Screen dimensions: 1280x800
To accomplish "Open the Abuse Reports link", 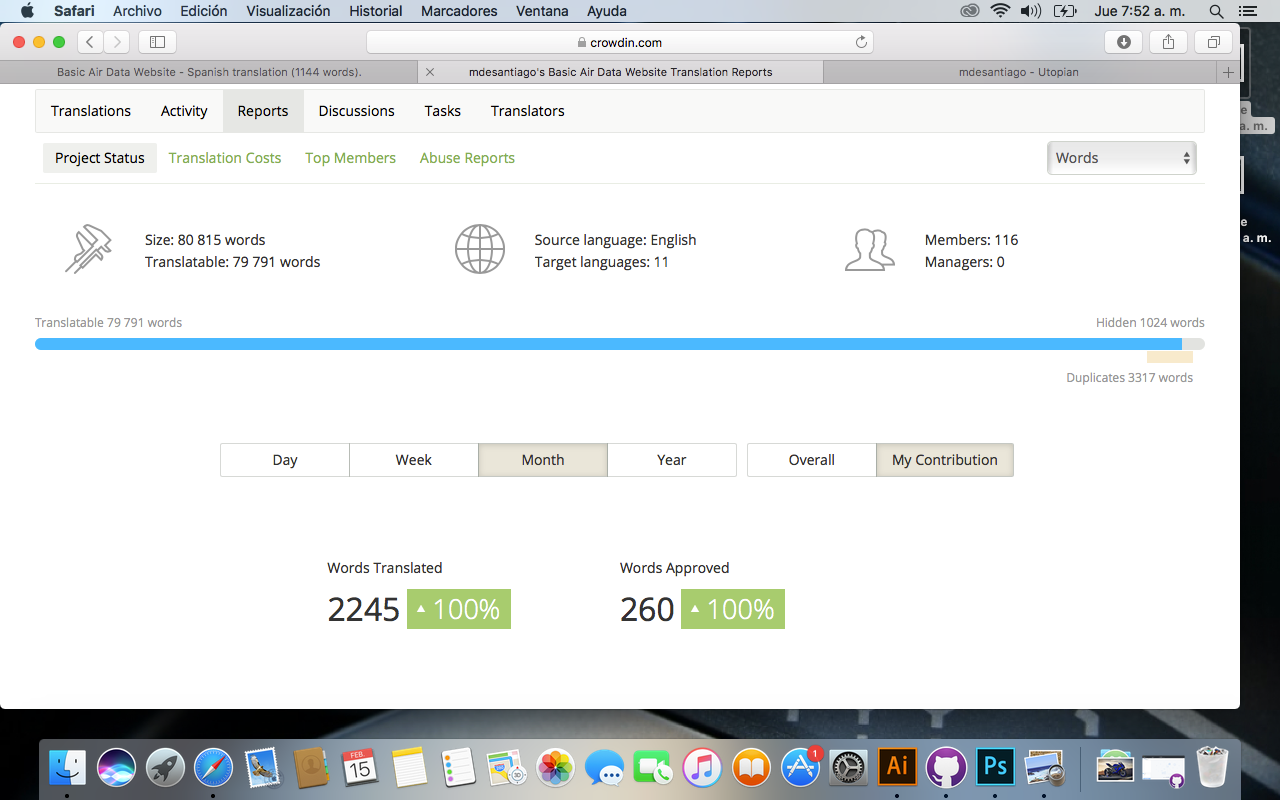I will pos(467,158).
